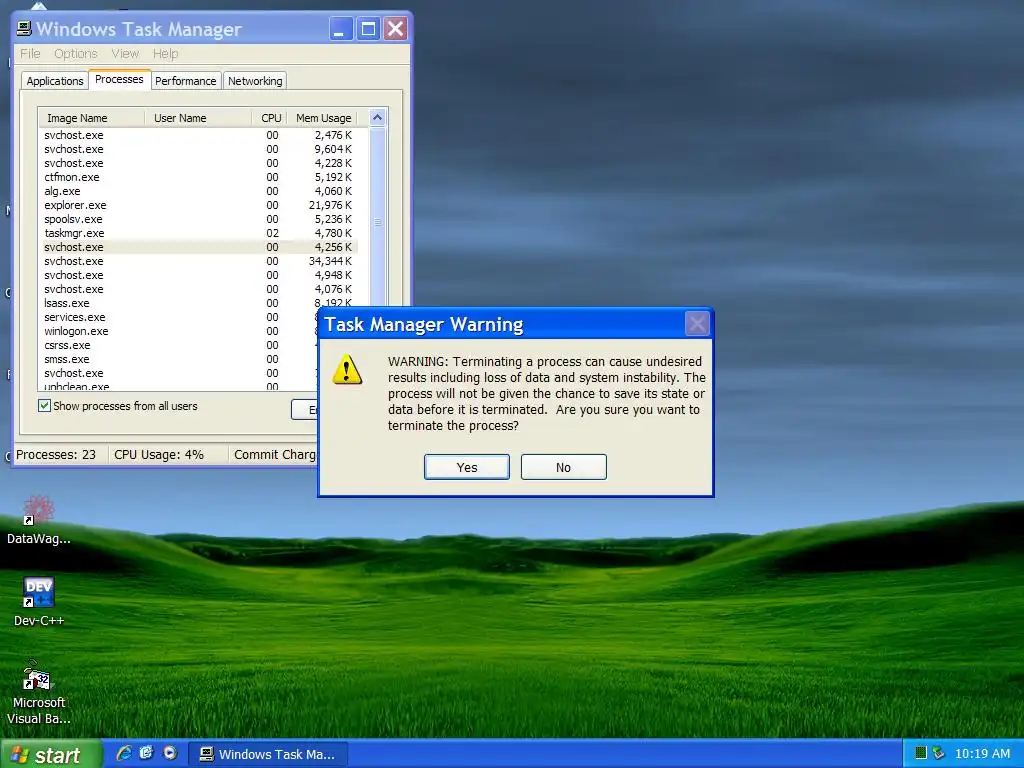Select svchost.exe row using 9,604 K
The height and width of the screenshot is (768, 1024).
click(198, 149)
